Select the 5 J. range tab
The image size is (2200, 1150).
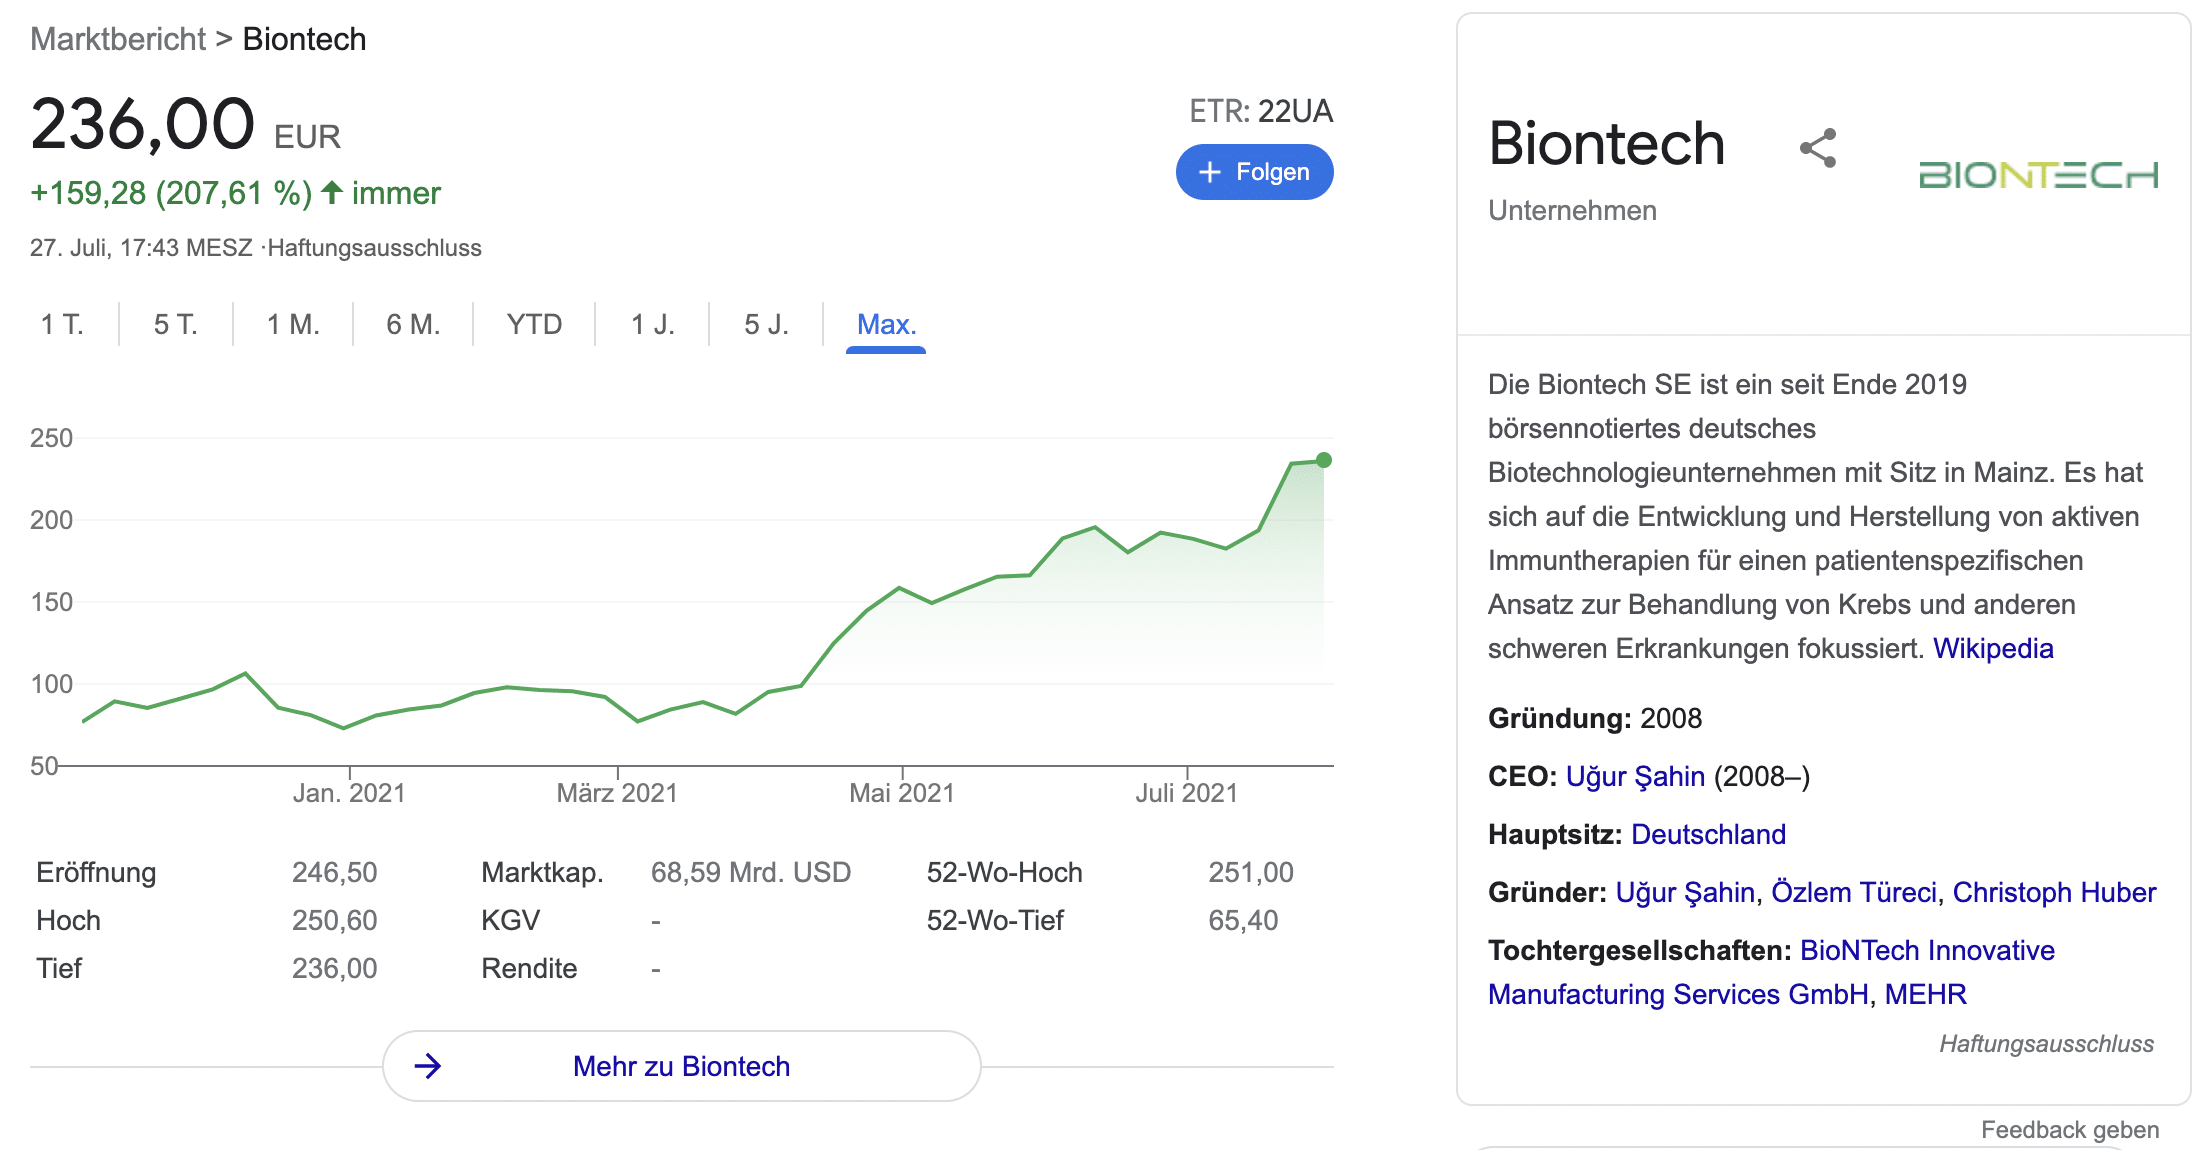click(766, 325)
